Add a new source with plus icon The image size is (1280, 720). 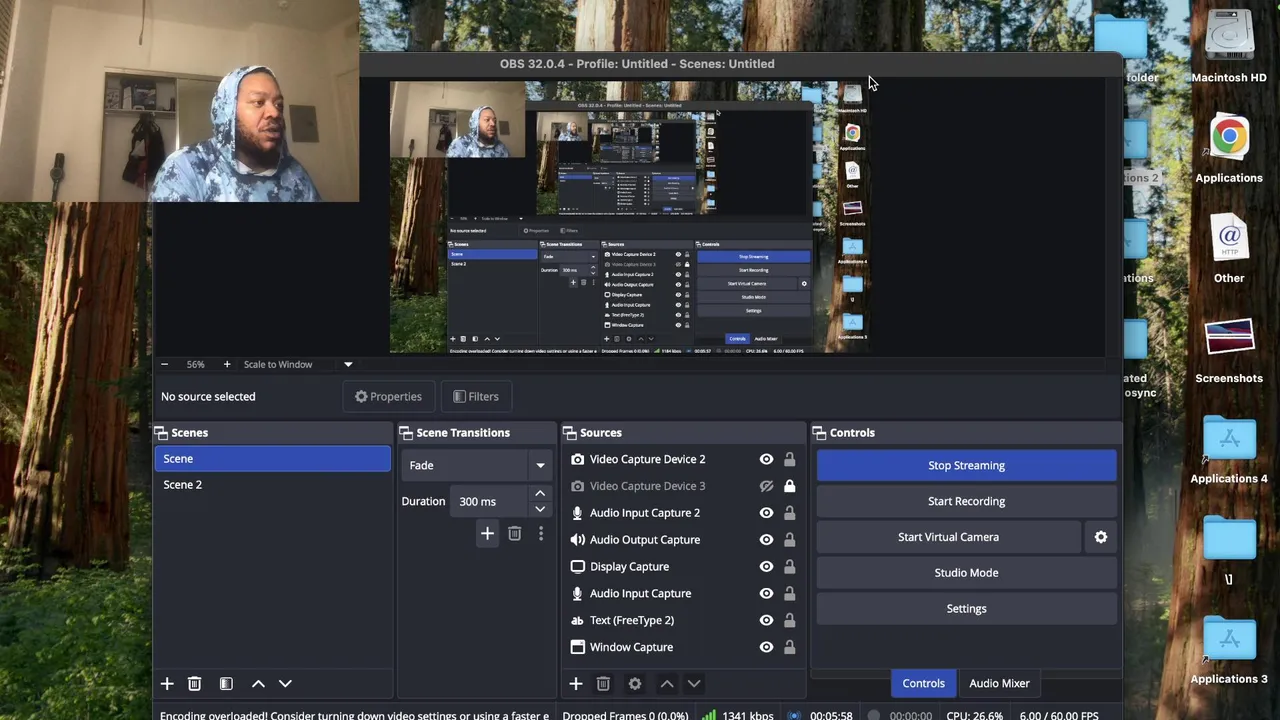(576, 684)
